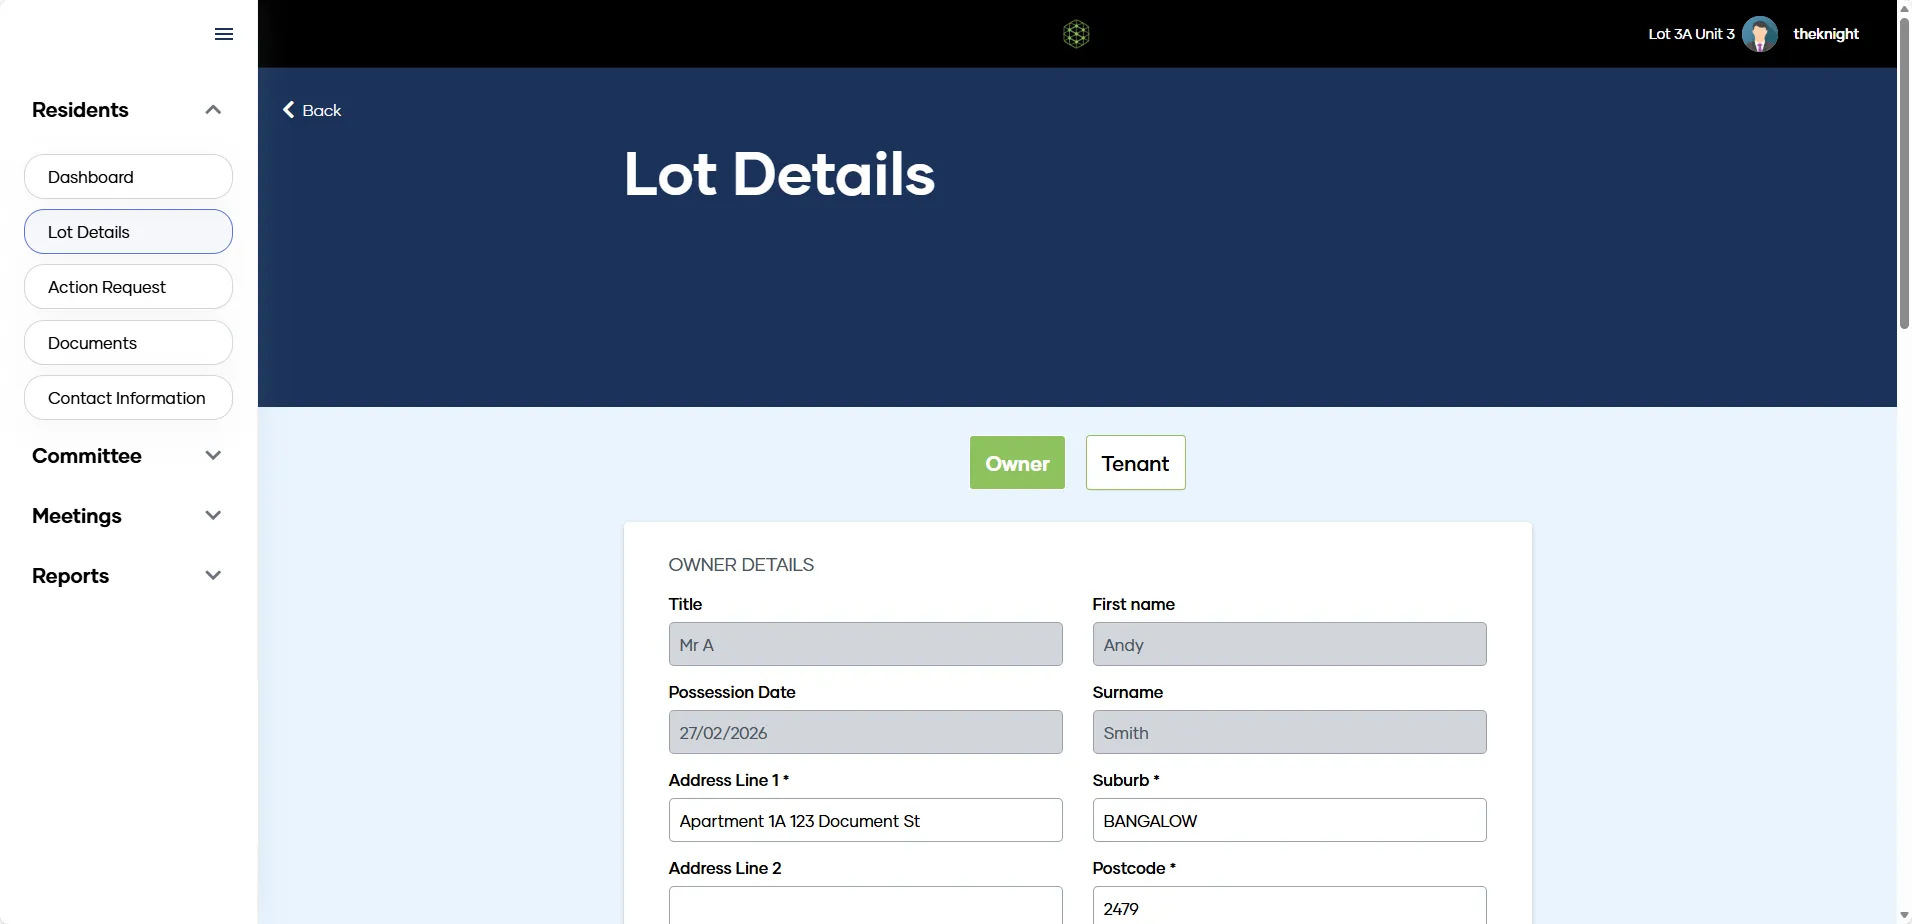
Task: Click the Back link text
Action: 322,110
